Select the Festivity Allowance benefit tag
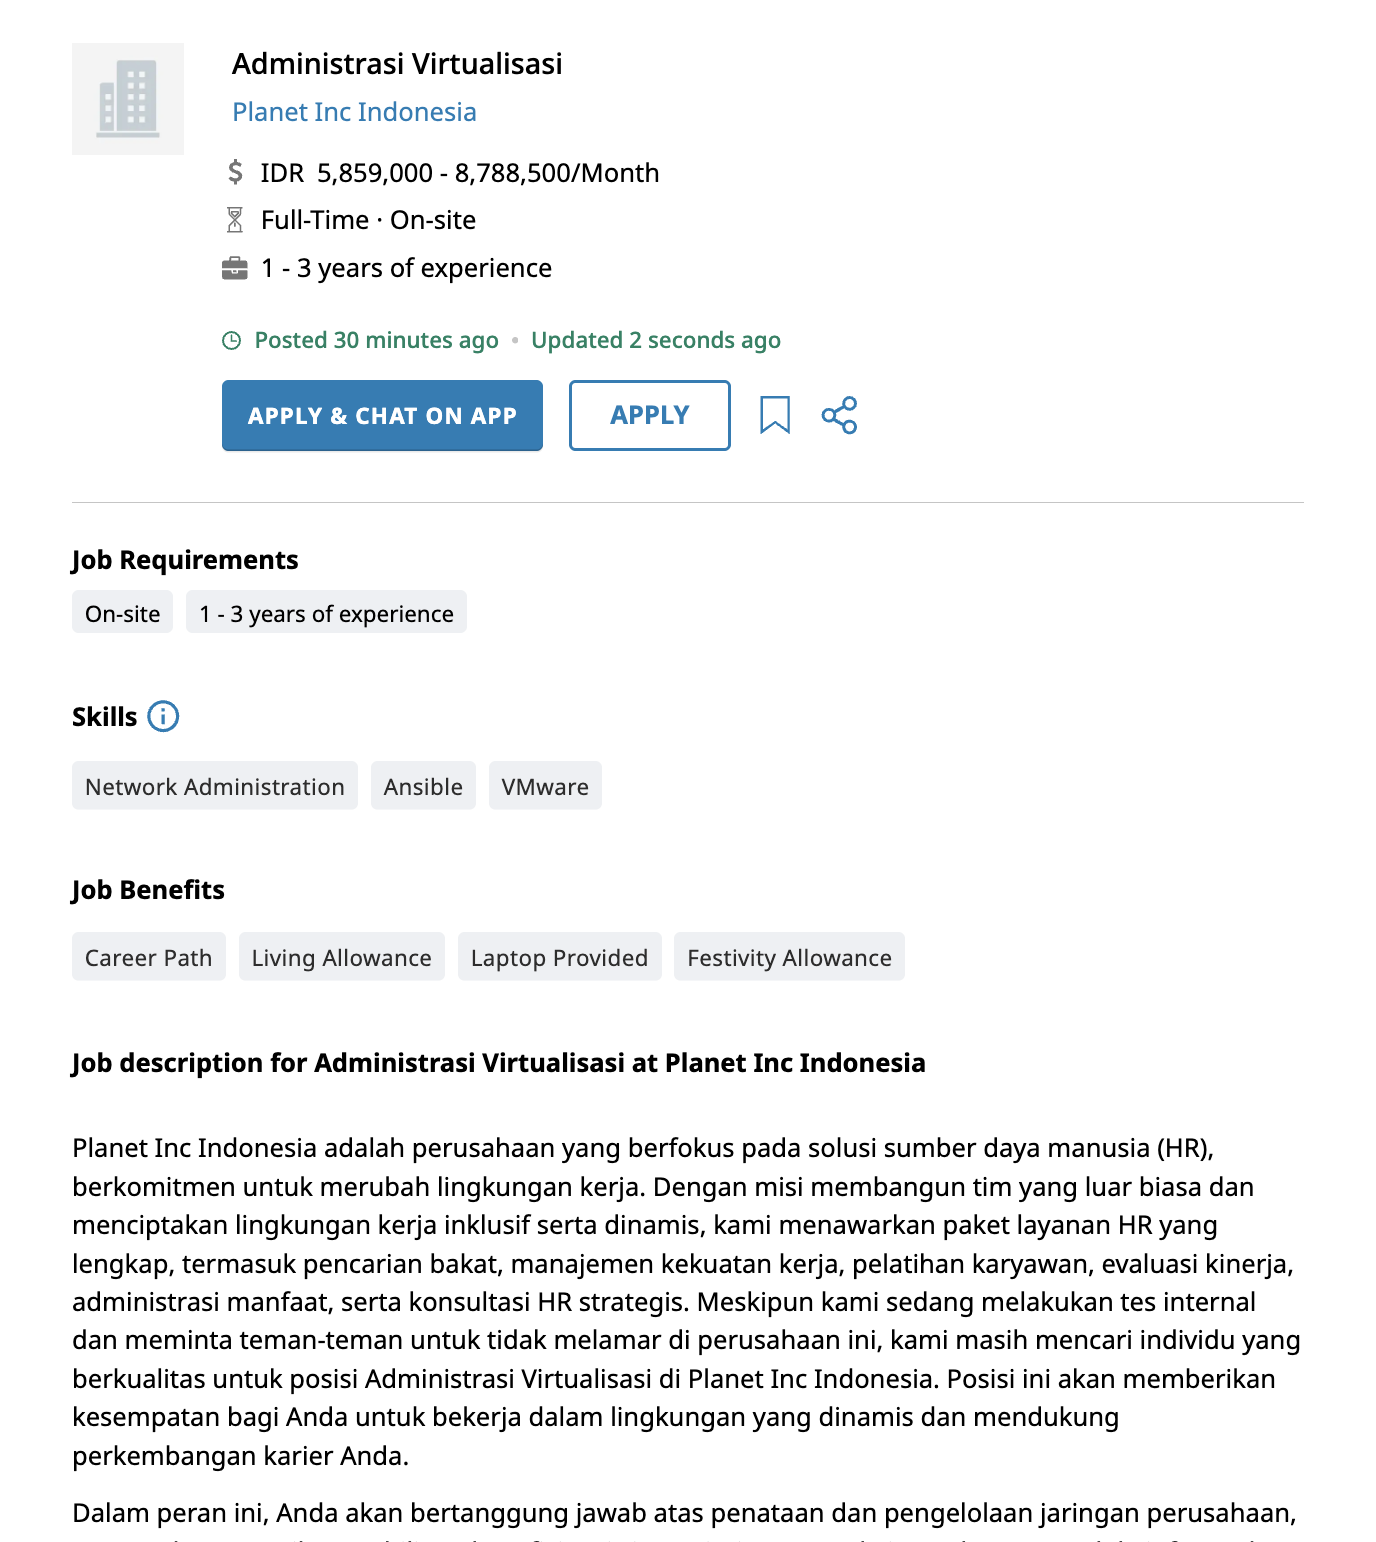 pos(789,957)
